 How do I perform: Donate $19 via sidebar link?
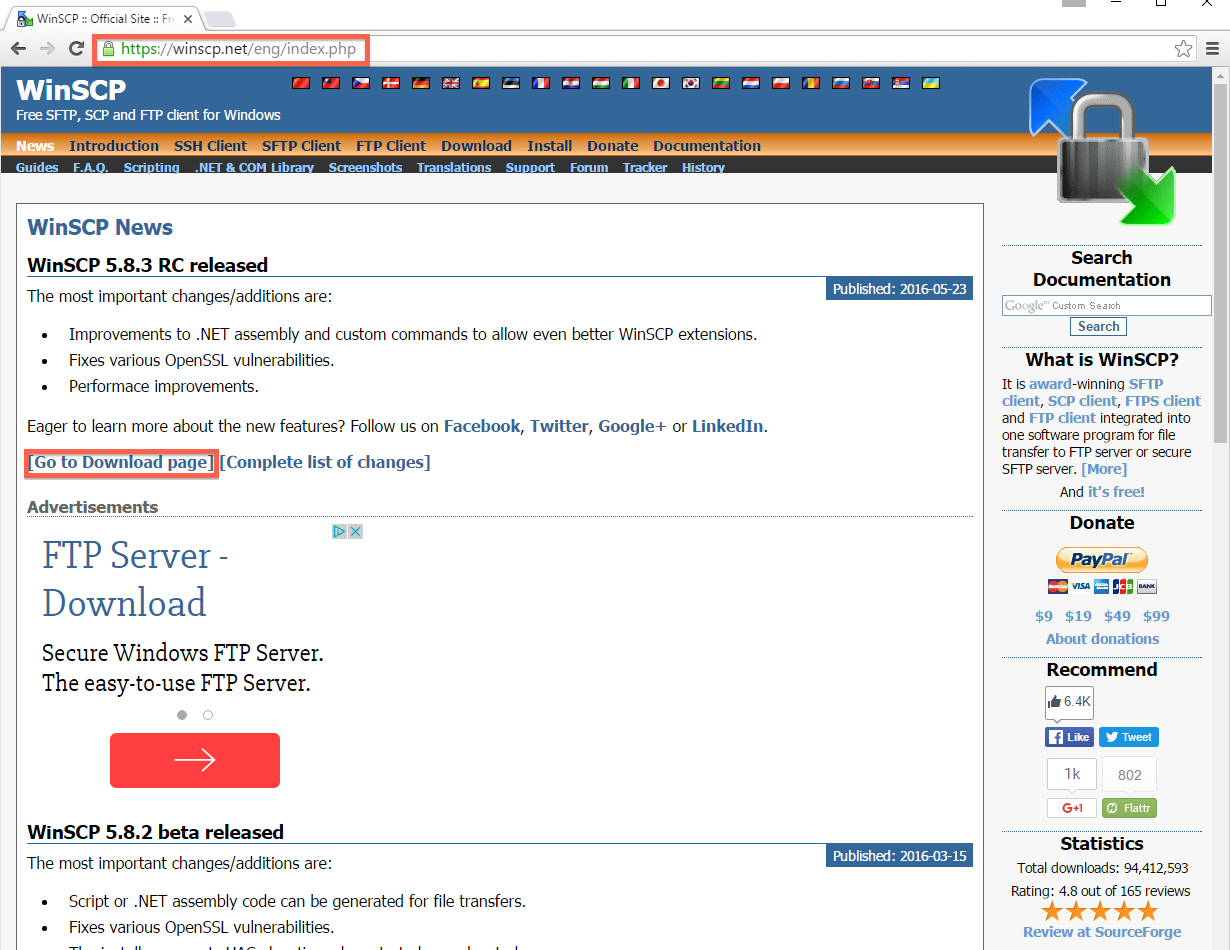[x=1078, y=616]
